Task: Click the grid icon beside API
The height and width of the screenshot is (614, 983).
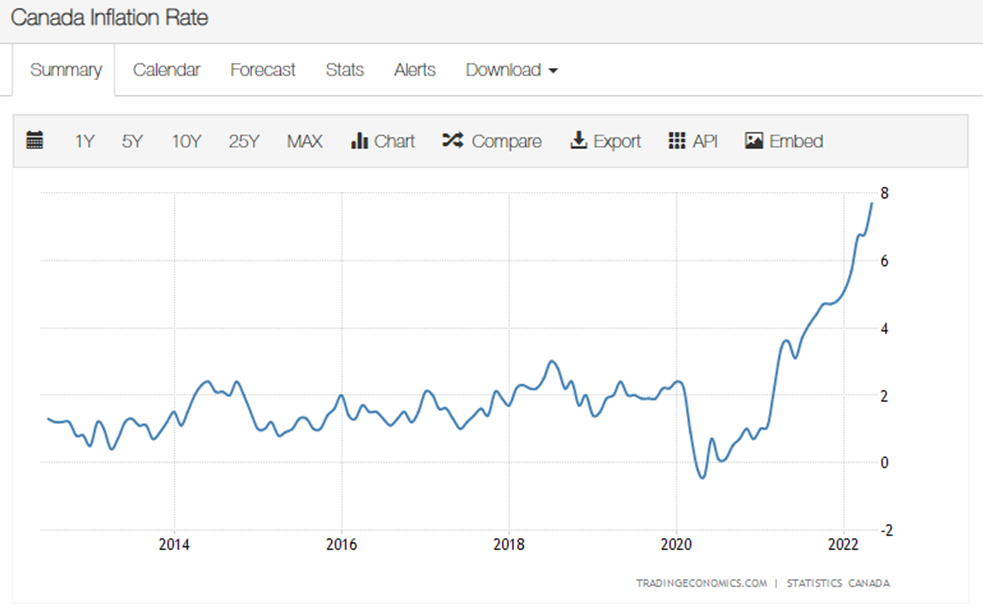Action: 677,140
